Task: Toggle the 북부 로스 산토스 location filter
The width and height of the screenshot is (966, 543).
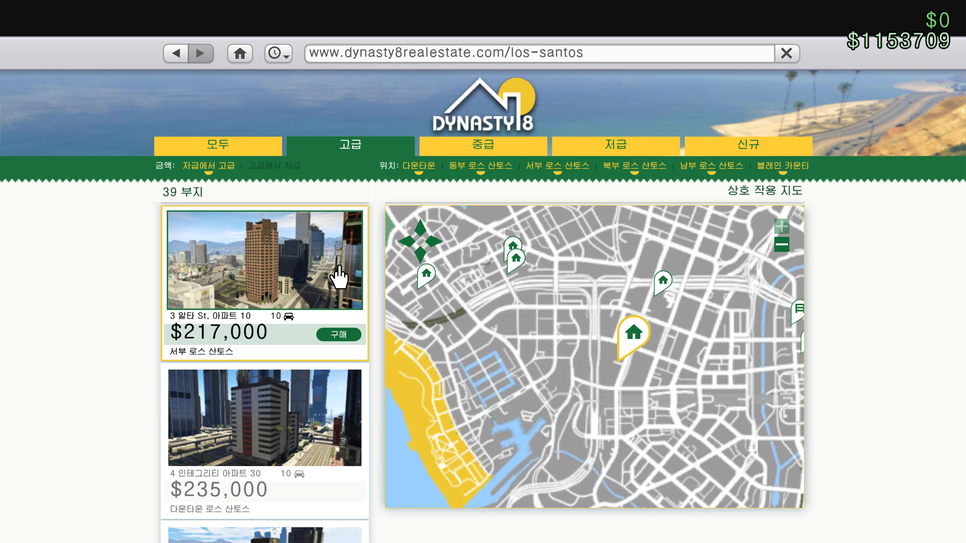Action: click(635, 166)
